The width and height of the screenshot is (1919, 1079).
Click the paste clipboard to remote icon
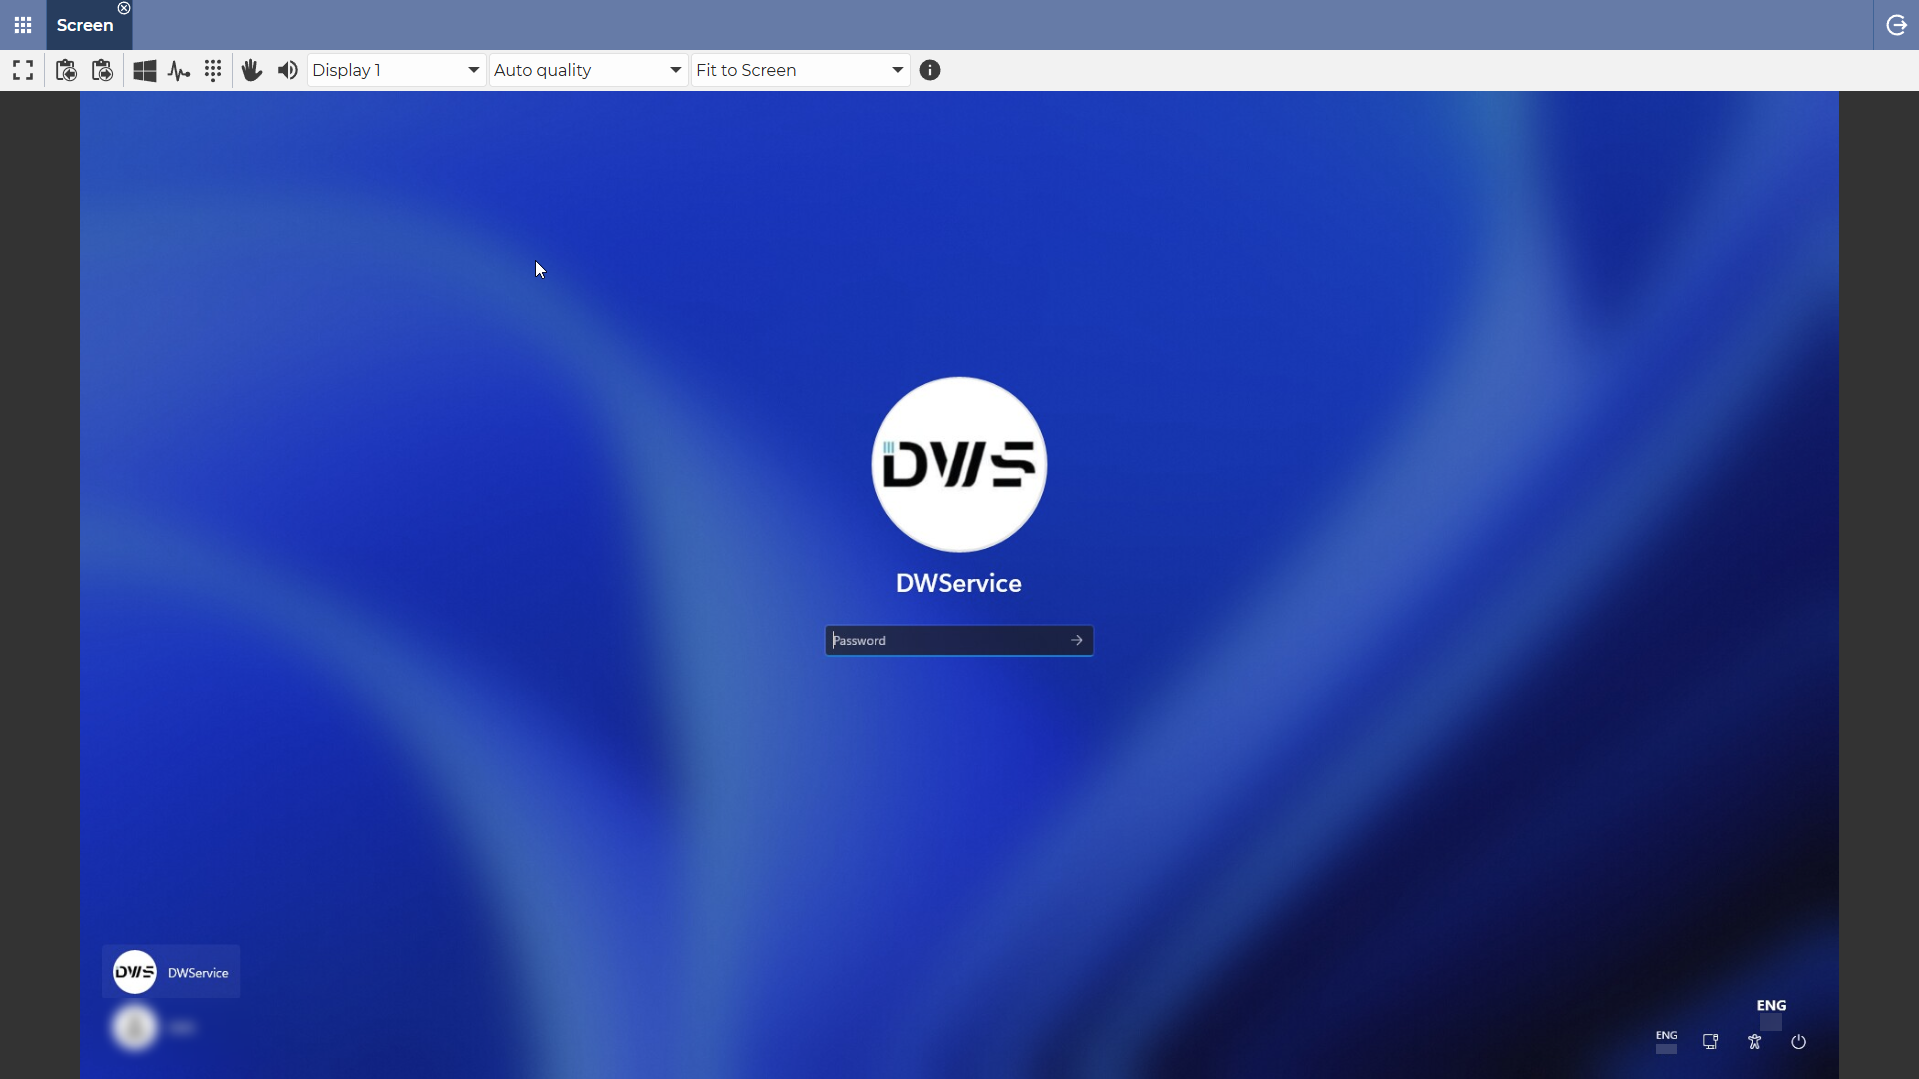102,70
